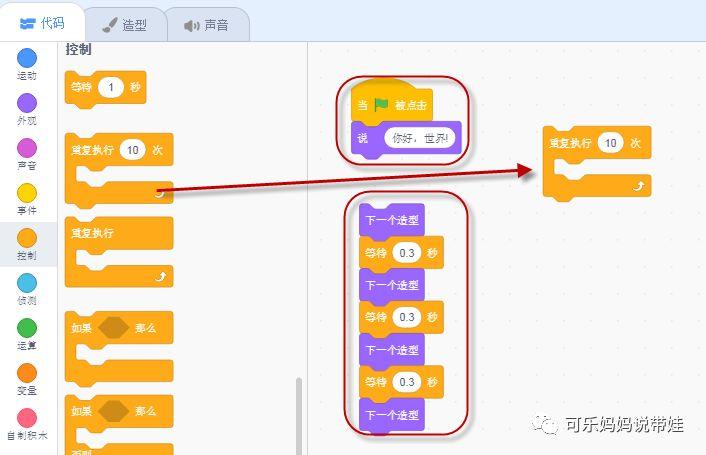Open the 造型 (Costumes) tab
Viewport: 706px width, 455px height.
tap(125, 25)
